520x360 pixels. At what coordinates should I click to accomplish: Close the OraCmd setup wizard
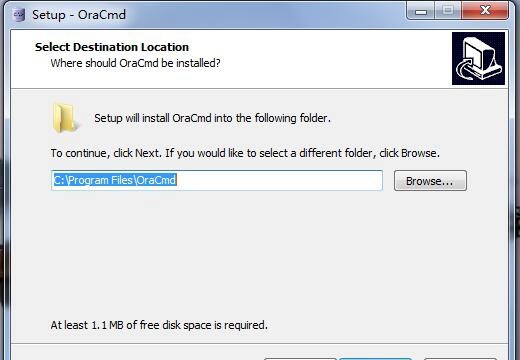(485, 11)
